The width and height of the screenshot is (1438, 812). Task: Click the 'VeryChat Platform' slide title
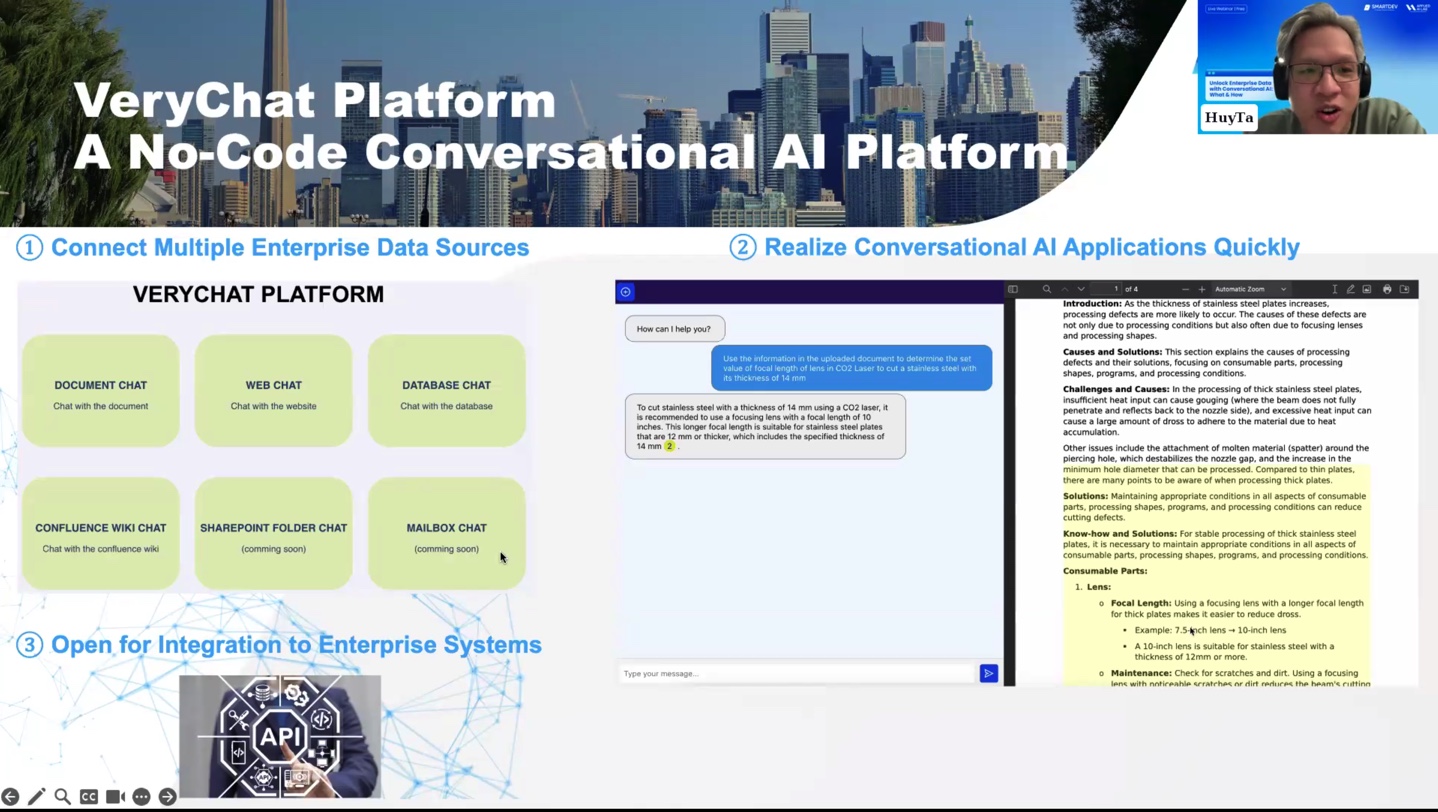coord(314,100)
